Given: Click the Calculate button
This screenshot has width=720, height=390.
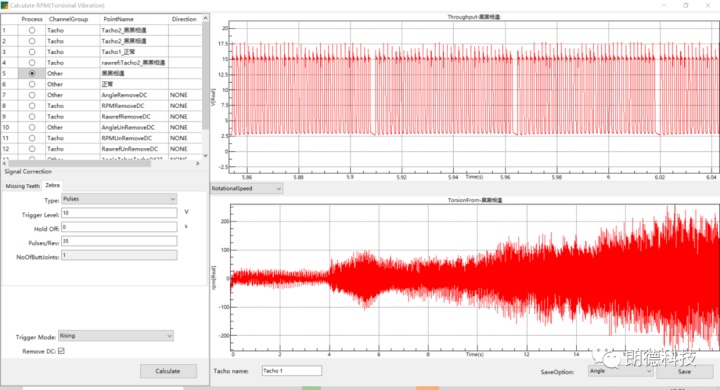Looking at the screenshot, I should (168, 371).
